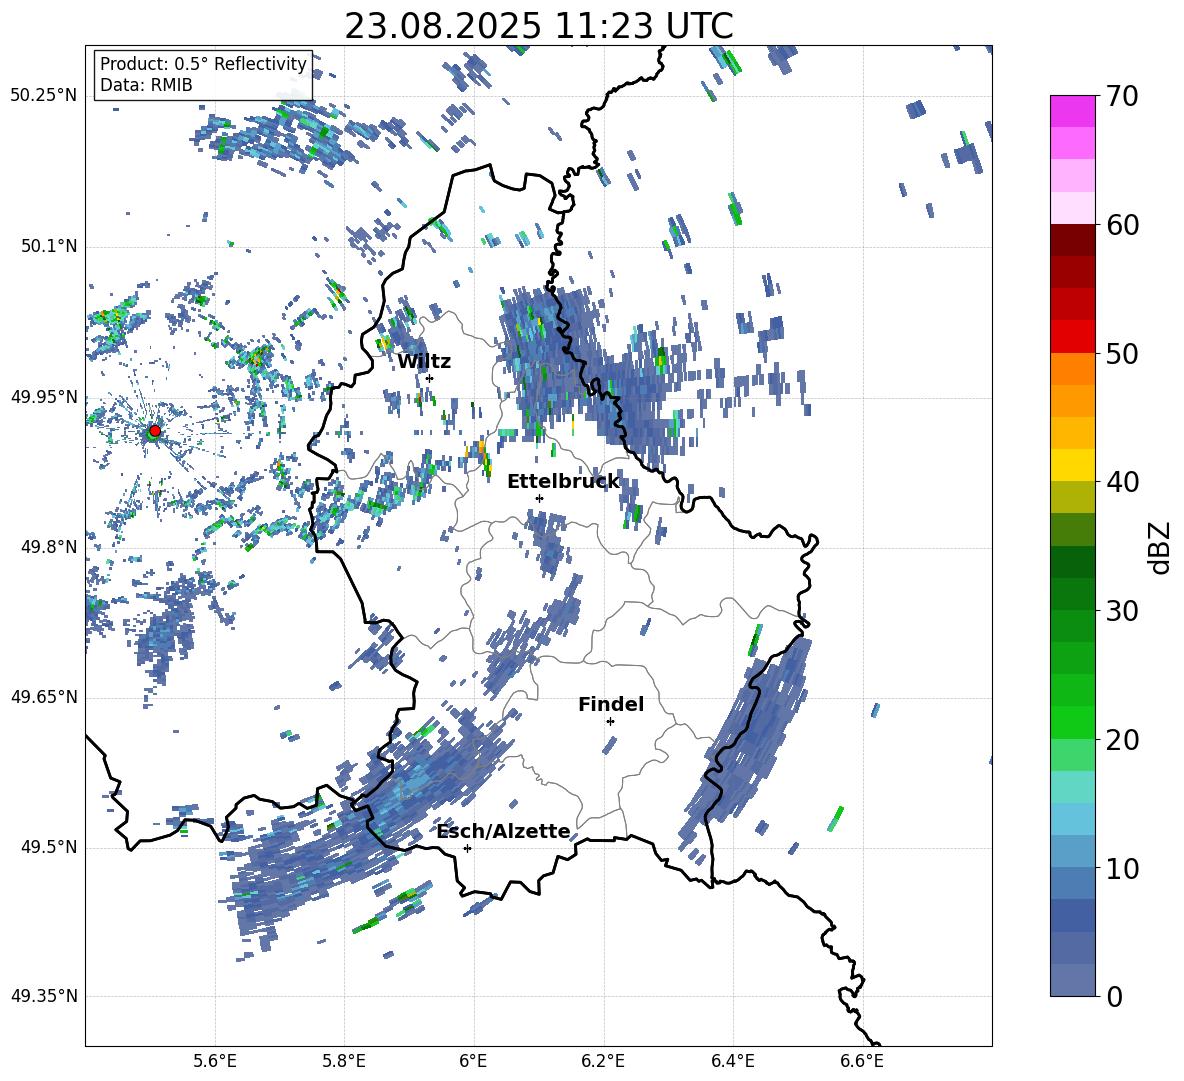The width and height of the screenshot is (1184, 1081).
Task: Click the 6.6°E longitude tick label
Action: click(862, 1061)
